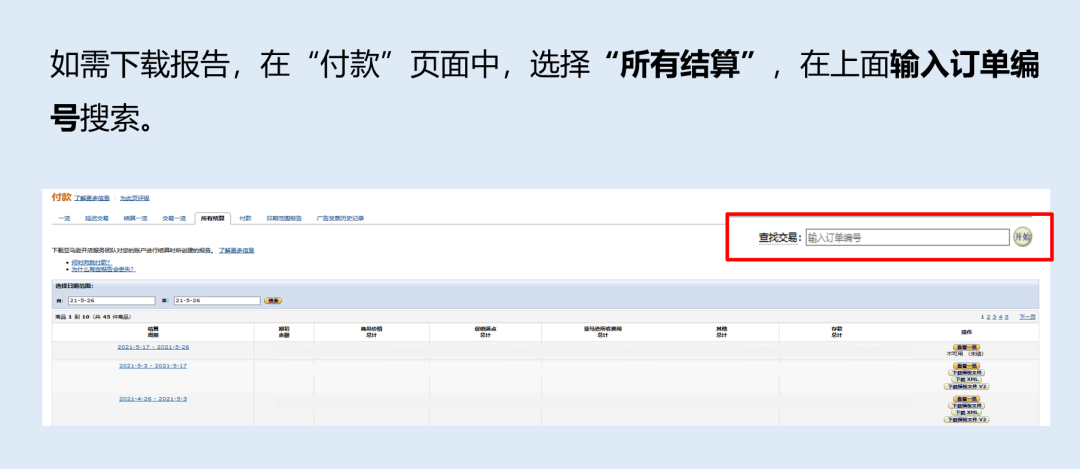Viewport: 1080px width, 469px height.
Task: Open settlement period 2021-4-26 - 2021-5-3
Action: pyautogui.click(x=153, y=398)
